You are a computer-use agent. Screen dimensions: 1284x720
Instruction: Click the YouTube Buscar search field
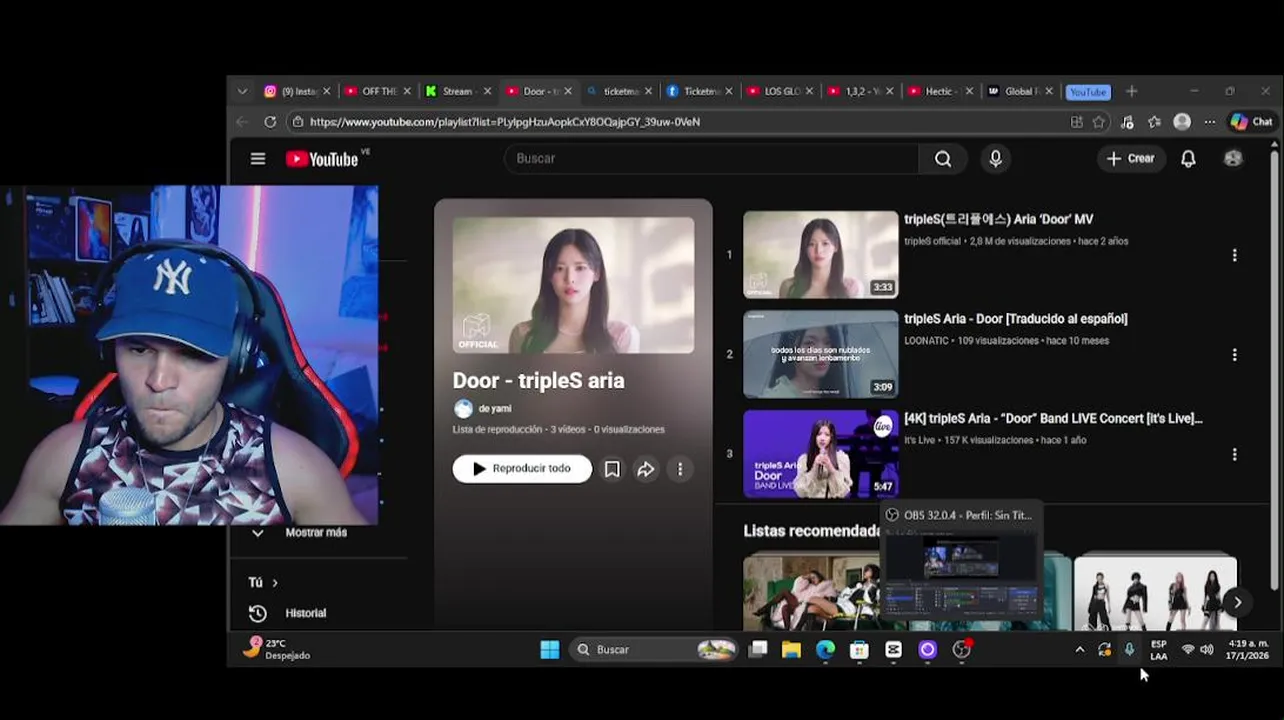click(x=712, y=159)
